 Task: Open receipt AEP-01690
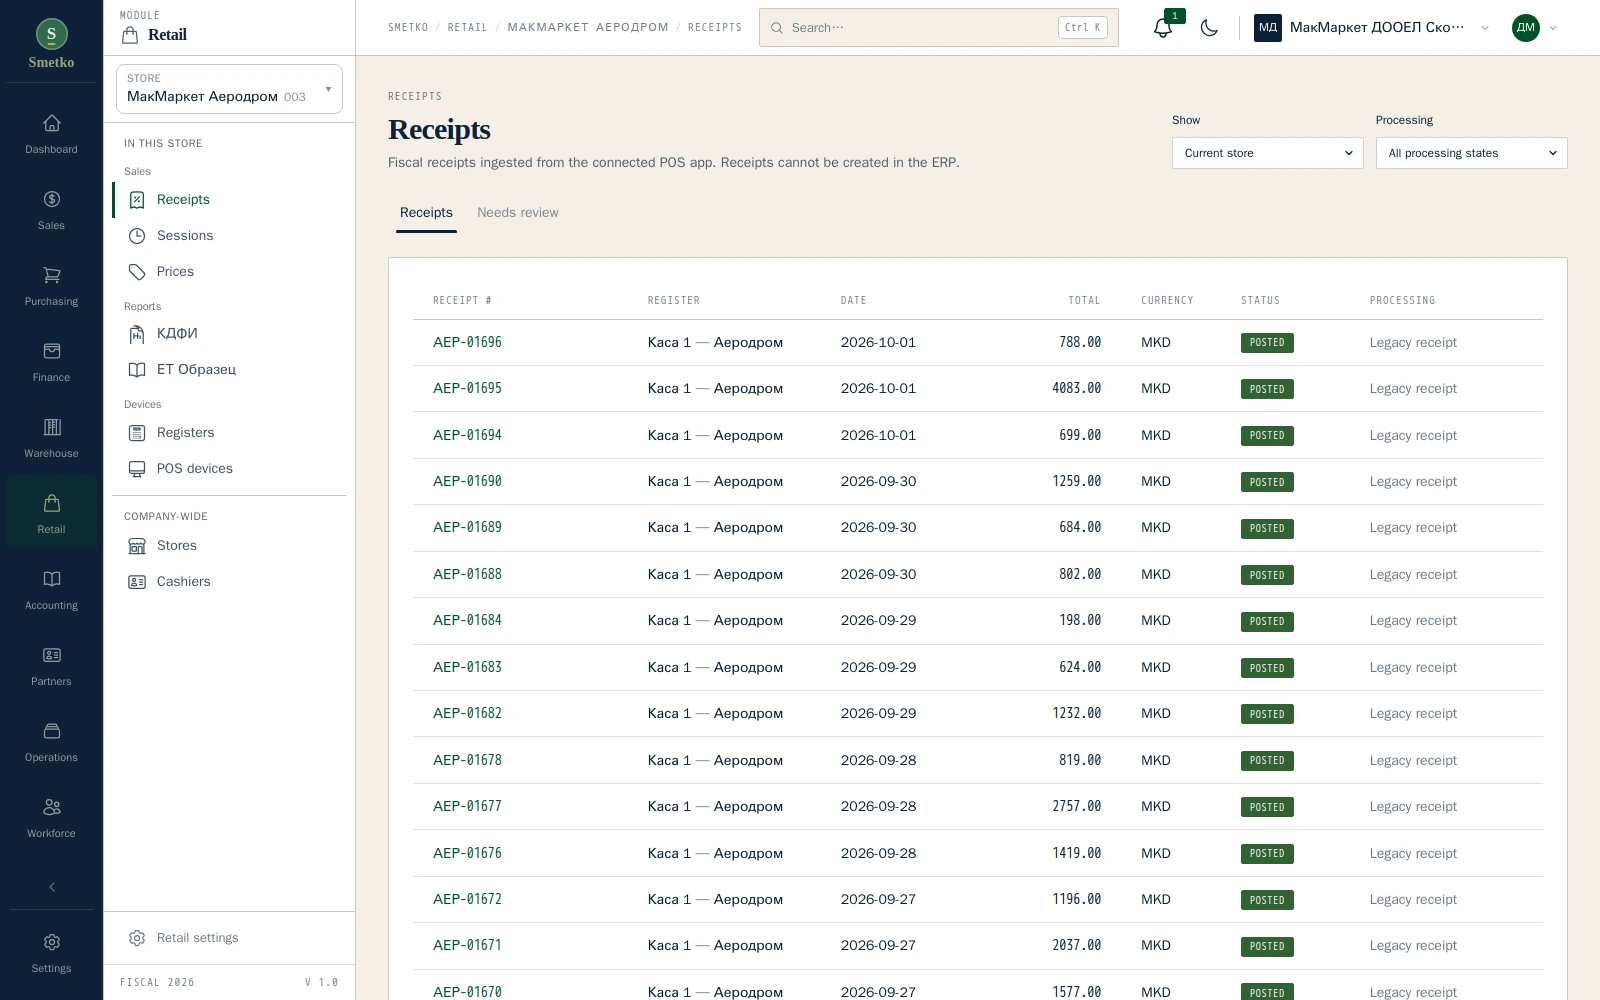467,481
